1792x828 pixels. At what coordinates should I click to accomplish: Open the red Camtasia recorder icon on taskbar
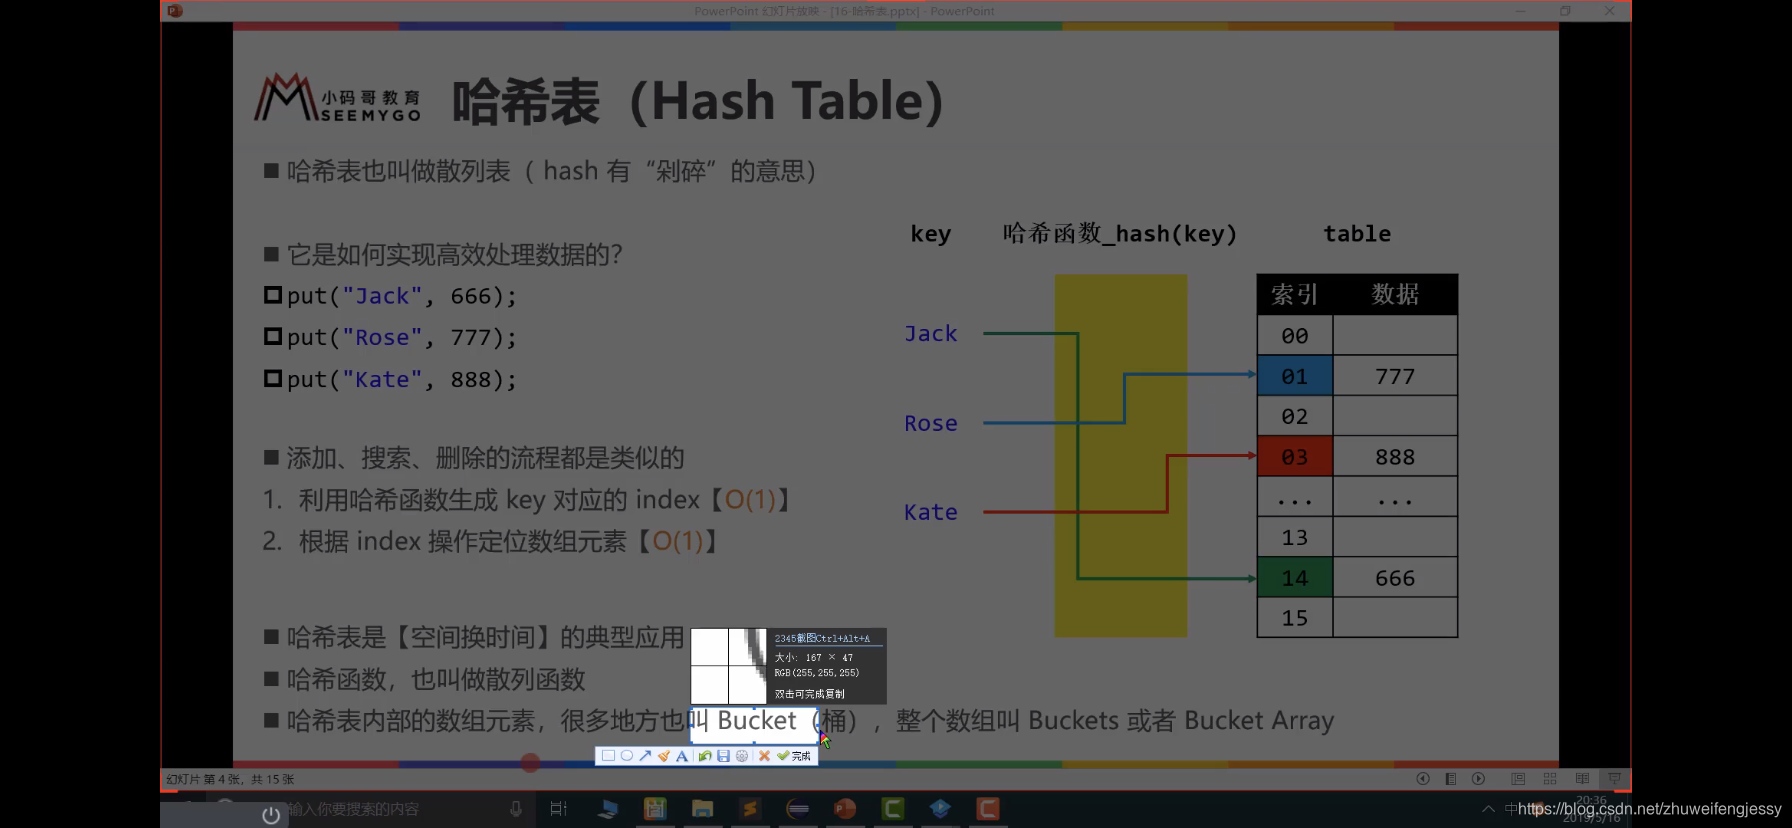pyautogui.click(x=988, y=809)
